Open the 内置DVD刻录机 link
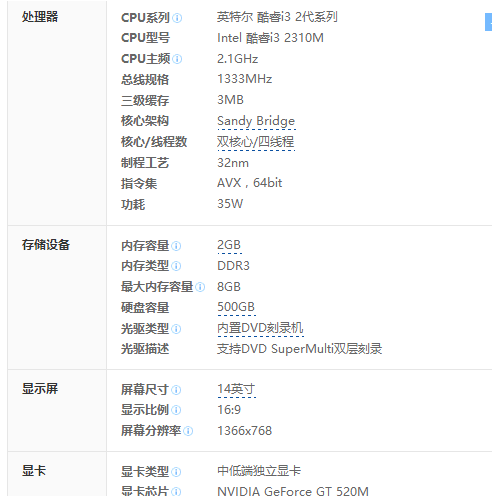 pos(260,328)
